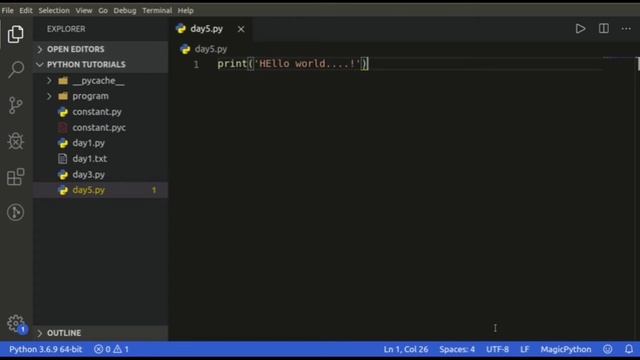Expand the Open Editors section
The image size is (640, 360).
point(100,49)
